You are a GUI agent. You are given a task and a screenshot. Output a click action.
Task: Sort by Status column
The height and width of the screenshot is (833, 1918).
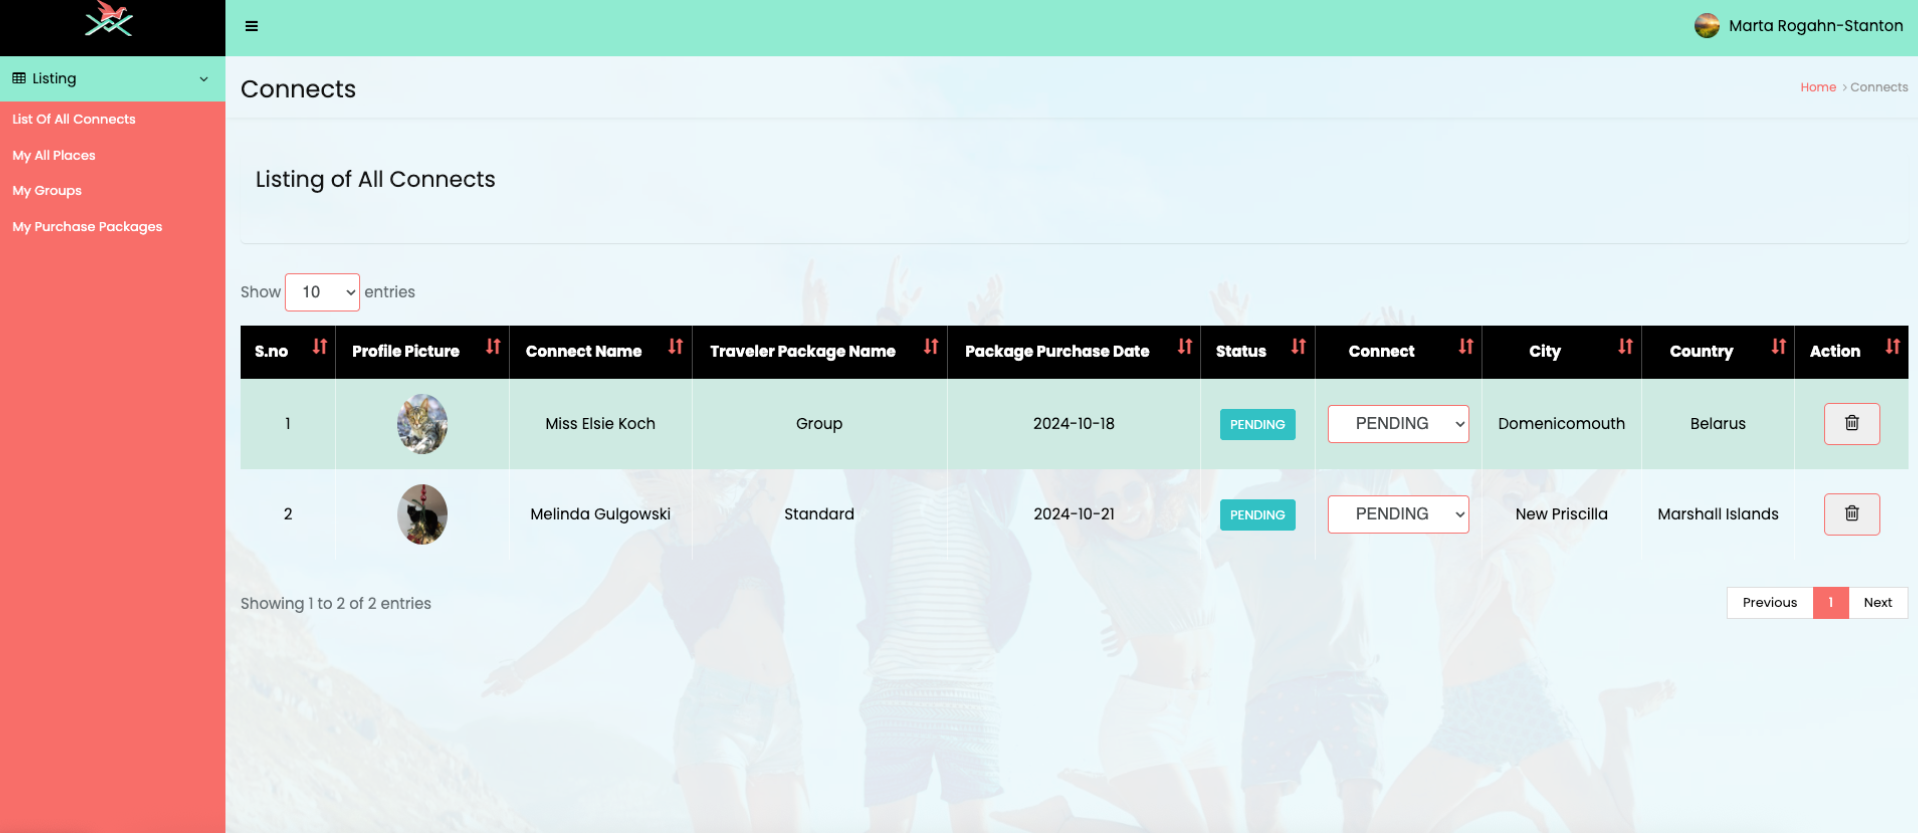tap(1297, 347)
